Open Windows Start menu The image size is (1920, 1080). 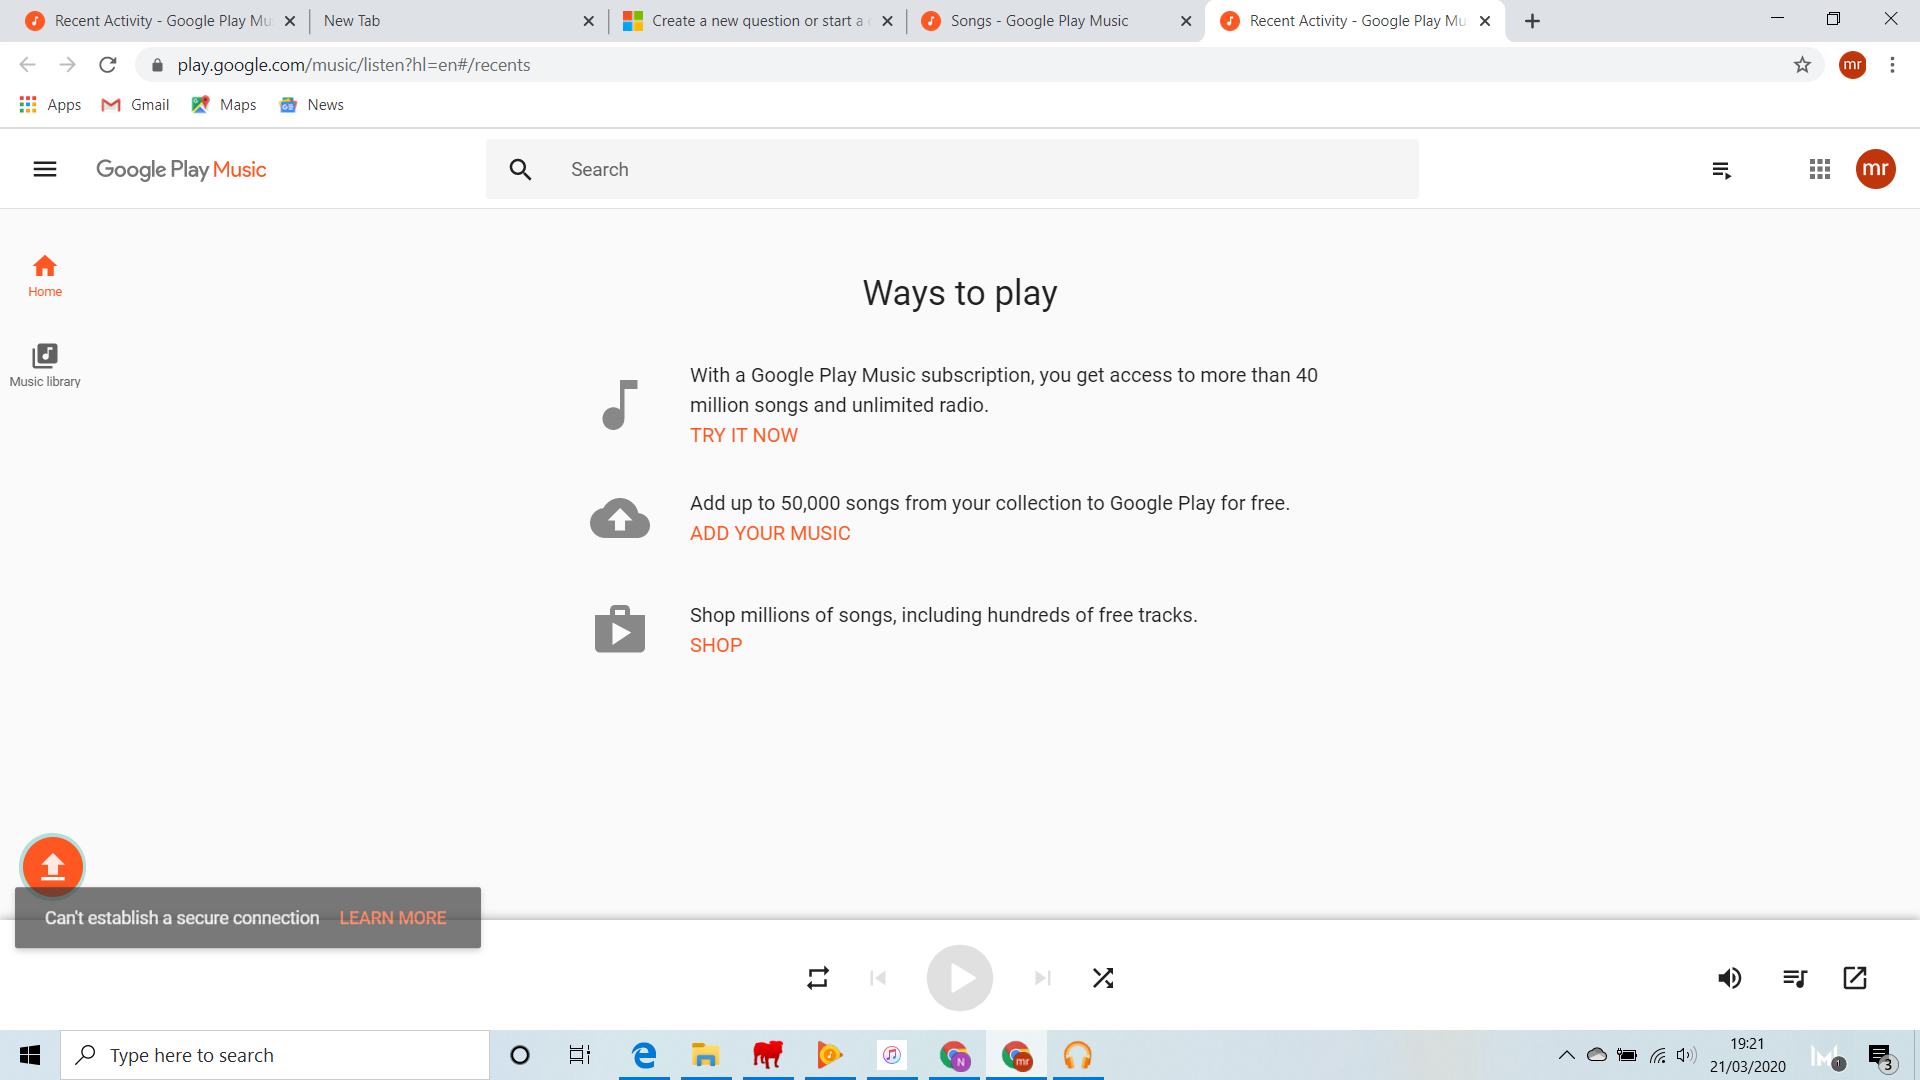click(30, 1055)
